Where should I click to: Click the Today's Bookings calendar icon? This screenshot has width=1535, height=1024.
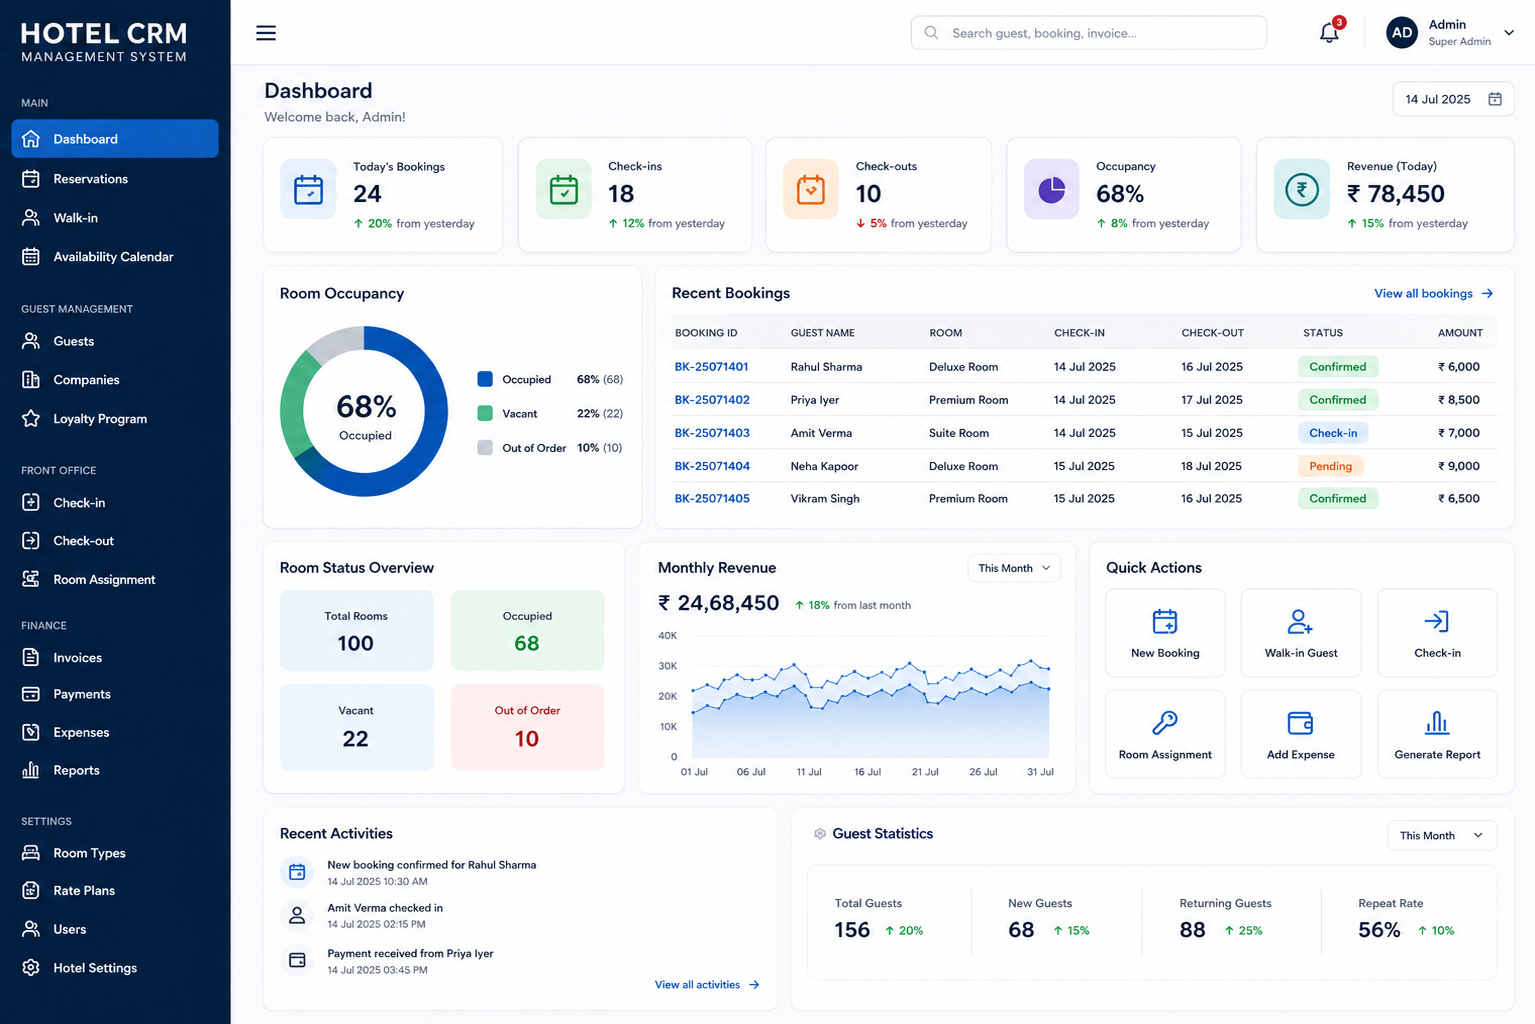308,189
